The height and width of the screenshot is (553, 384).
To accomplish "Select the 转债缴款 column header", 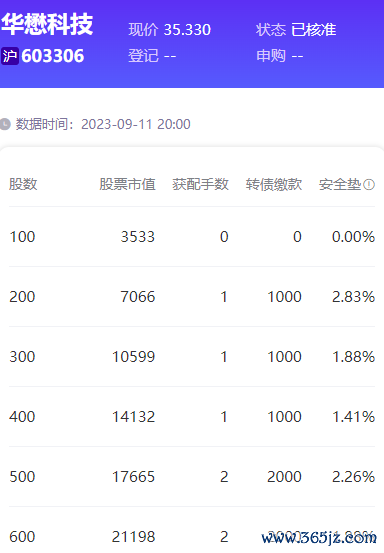I will coord(274,184).
